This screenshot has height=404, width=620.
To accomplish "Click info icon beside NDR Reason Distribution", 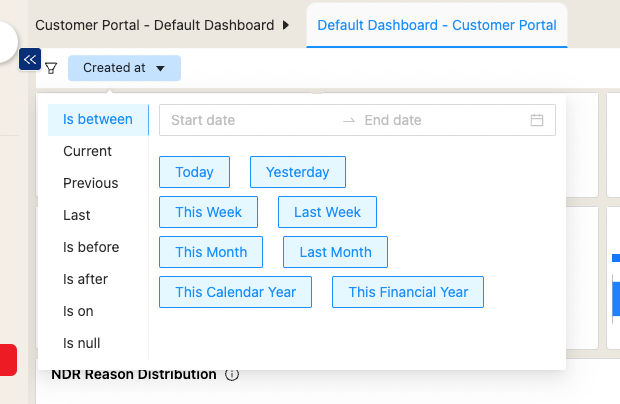I will click(x=232, y=375).
